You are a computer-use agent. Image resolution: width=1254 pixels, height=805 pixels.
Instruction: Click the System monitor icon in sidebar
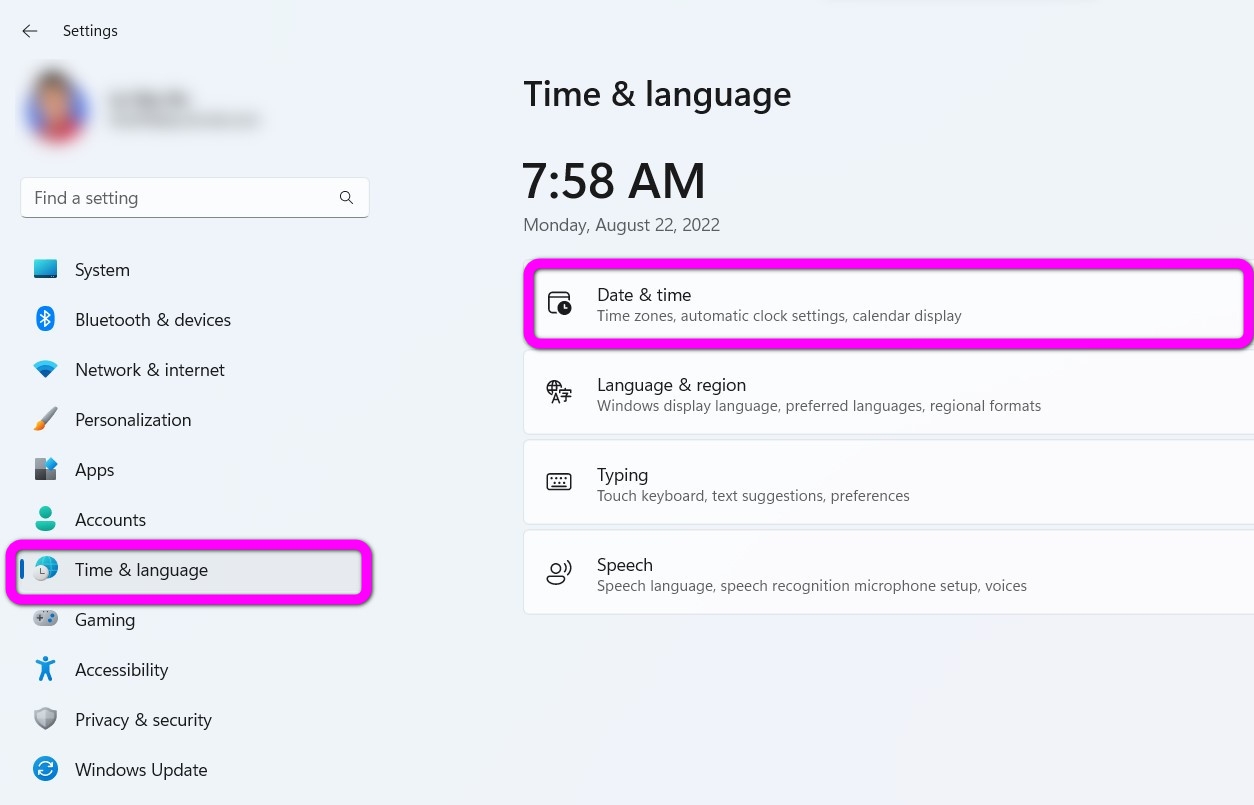pyautogui.click(x=45, y=269)
